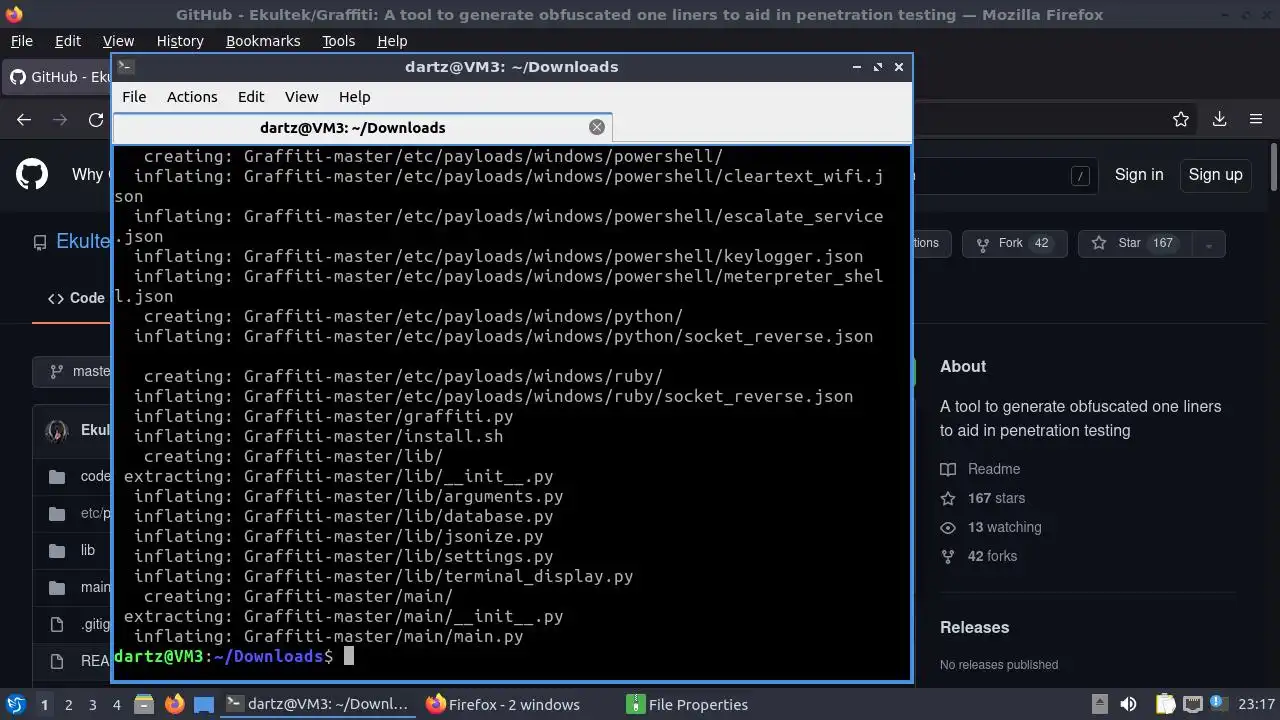Image resolution: width=1280 pixels, height=720 pixels.
Task: Click the lib folder name in repository list
Action: click(88, 550)
